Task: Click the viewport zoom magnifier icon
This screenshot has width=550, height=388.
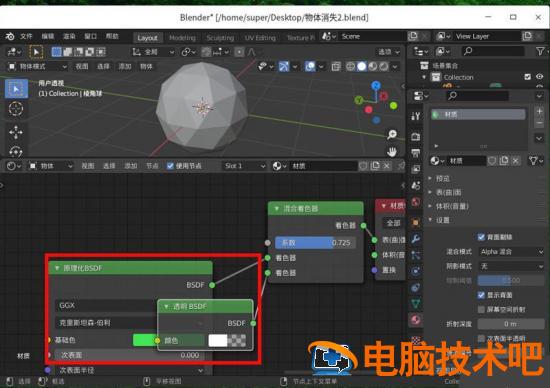Action: click(x=392, y=134)
